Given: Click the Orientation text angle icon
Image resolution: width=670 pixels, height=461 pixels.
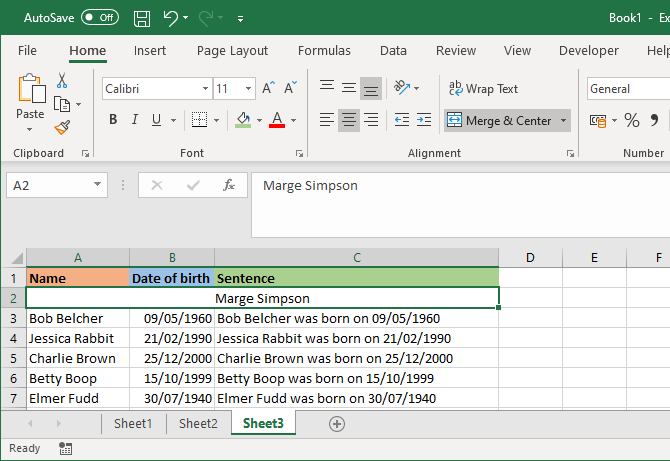Looking at the screenshot, I should click(402, 87).
